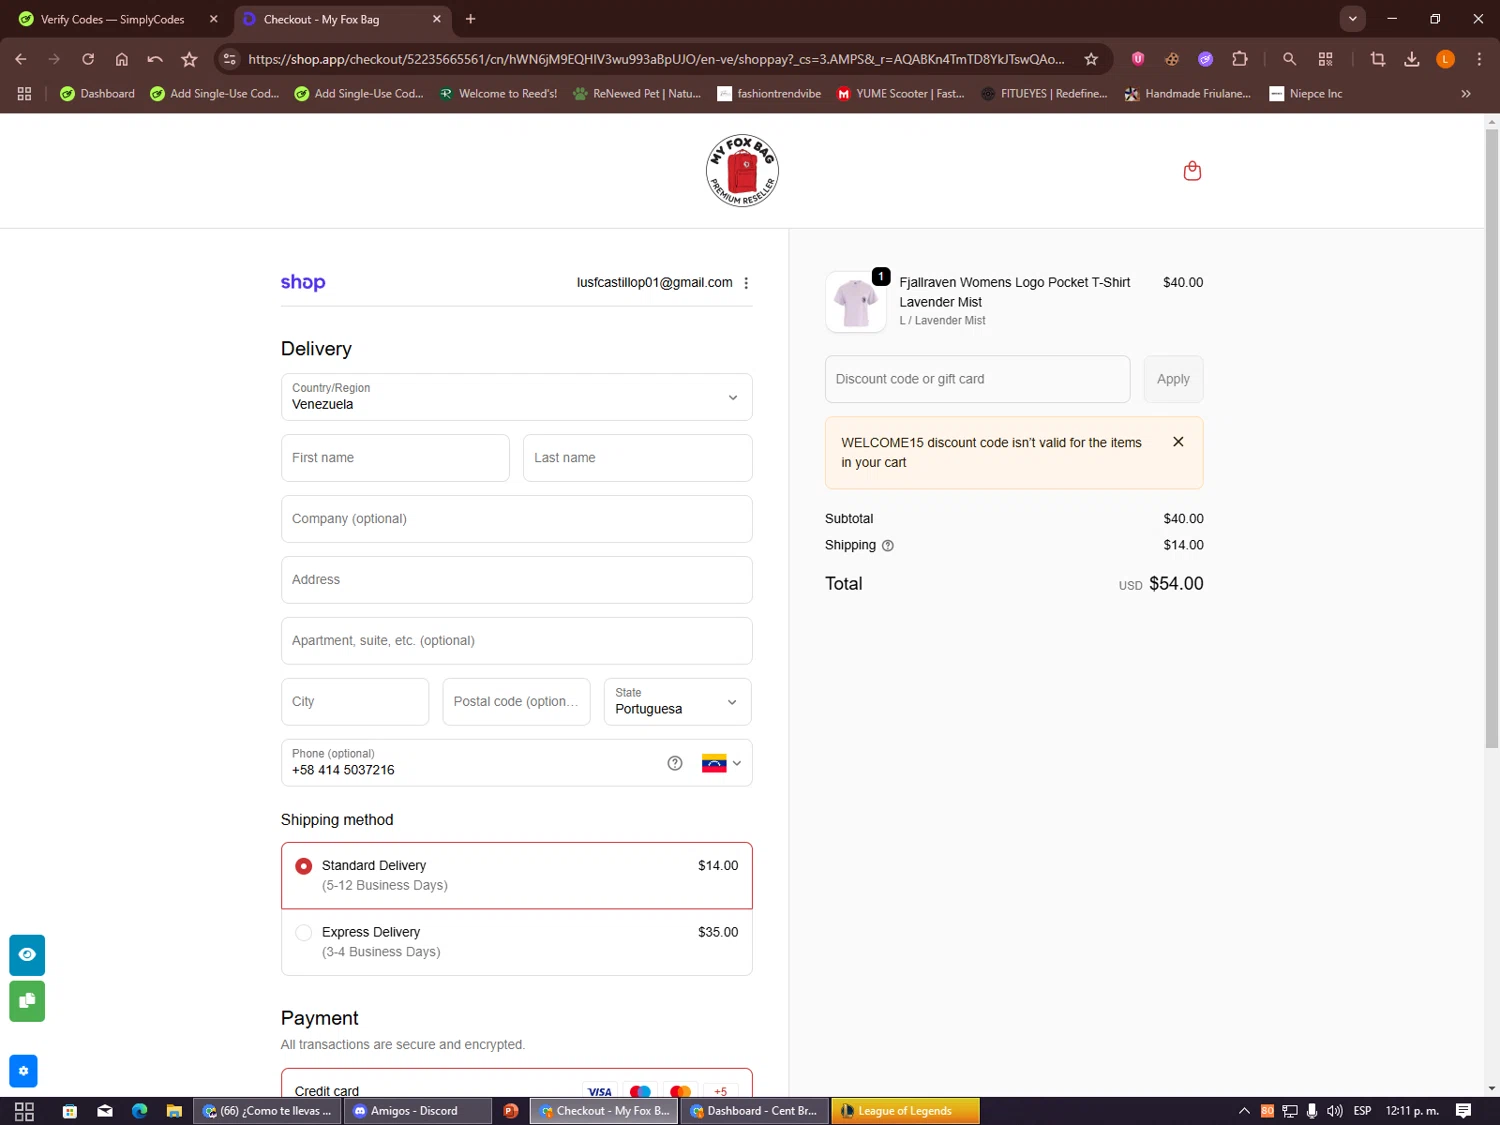Click the browser search magnifier icon
The height and width of the screenshot is (1125, 1500).
click(x=1289, y=59)
